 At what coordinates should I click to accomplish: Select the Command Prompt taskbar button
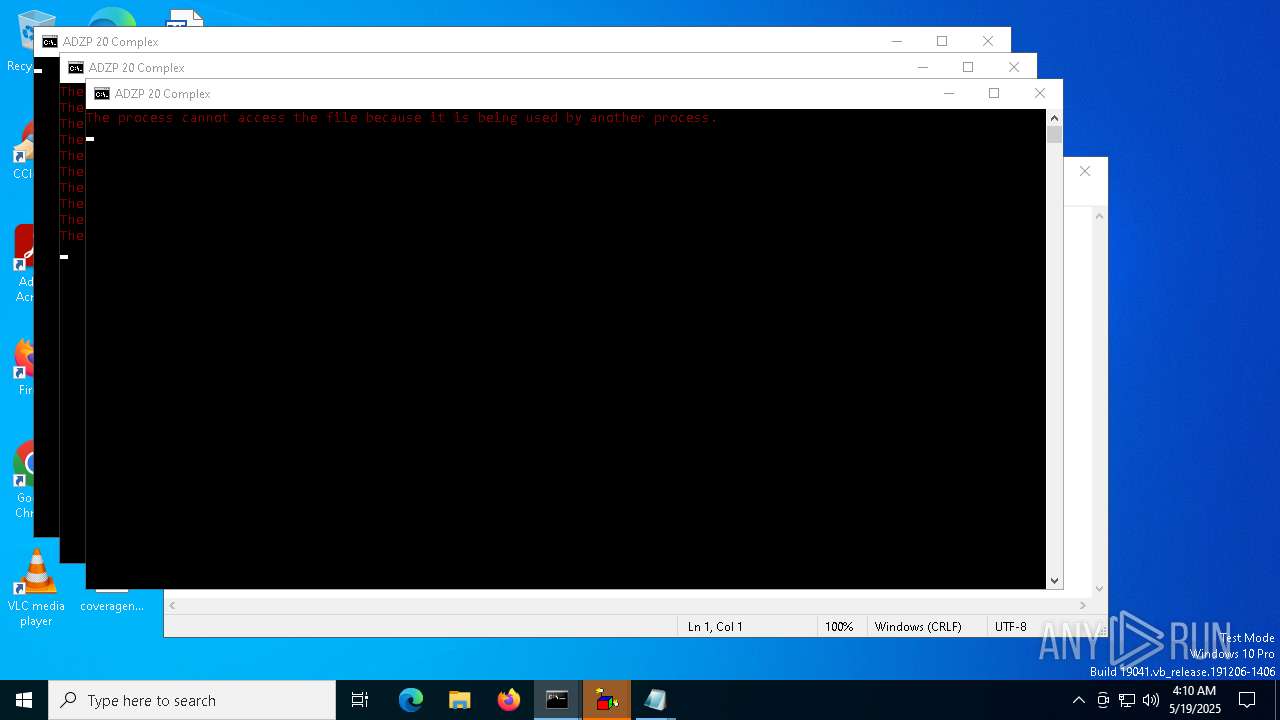tap(557, 700)
